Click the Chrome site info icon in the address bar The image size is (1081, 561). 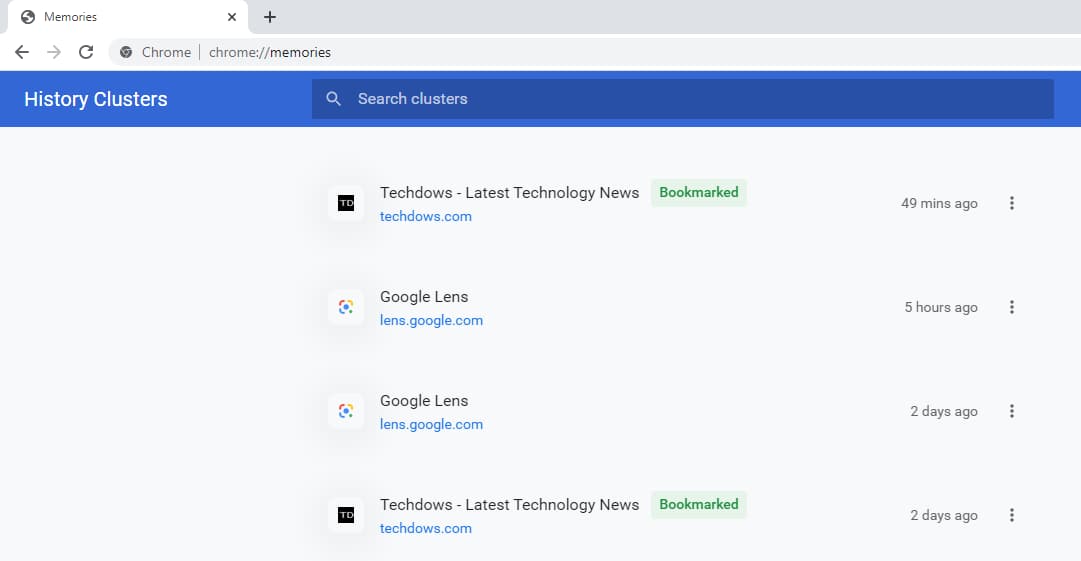(125, 52)
